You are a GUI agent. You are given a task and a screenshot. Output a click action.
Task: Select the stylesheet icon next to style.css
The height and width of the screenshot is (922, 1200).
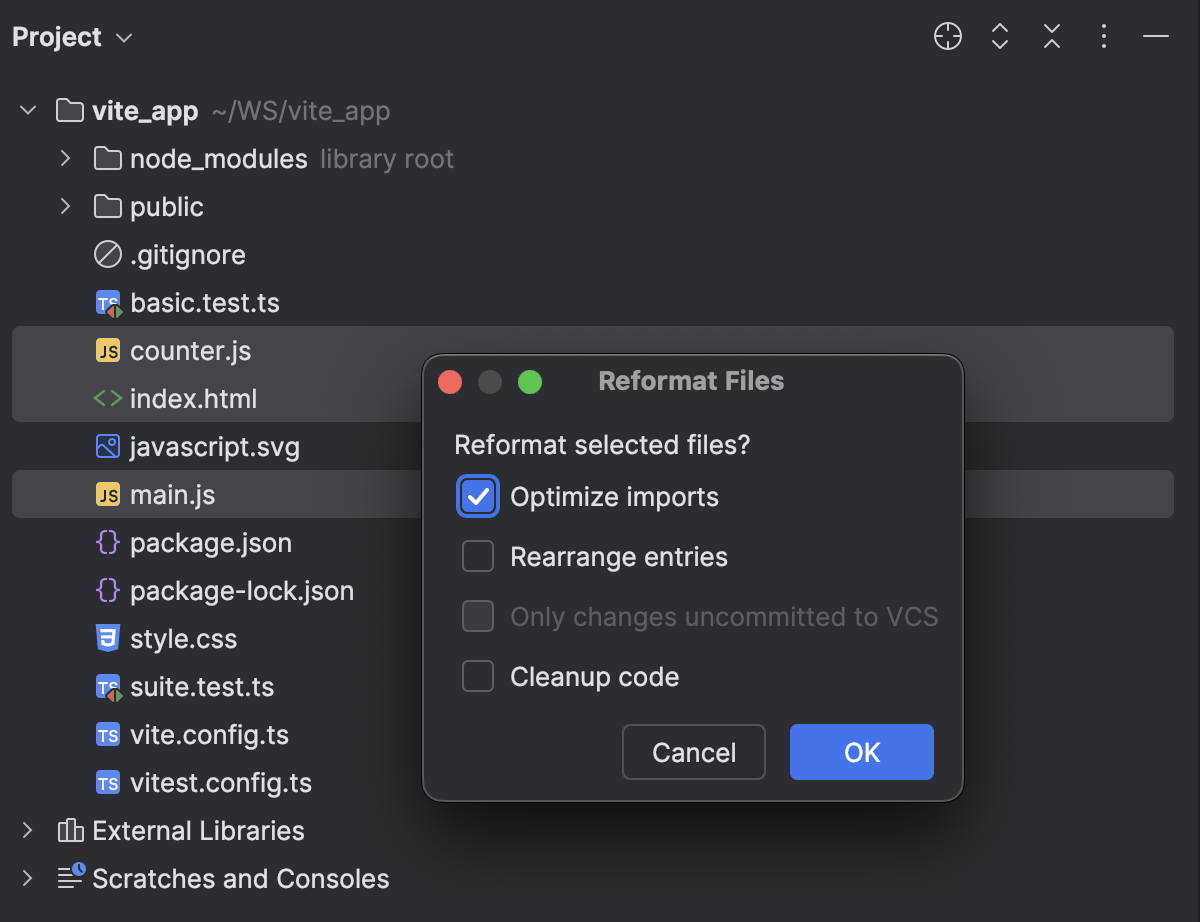point(109,638)
